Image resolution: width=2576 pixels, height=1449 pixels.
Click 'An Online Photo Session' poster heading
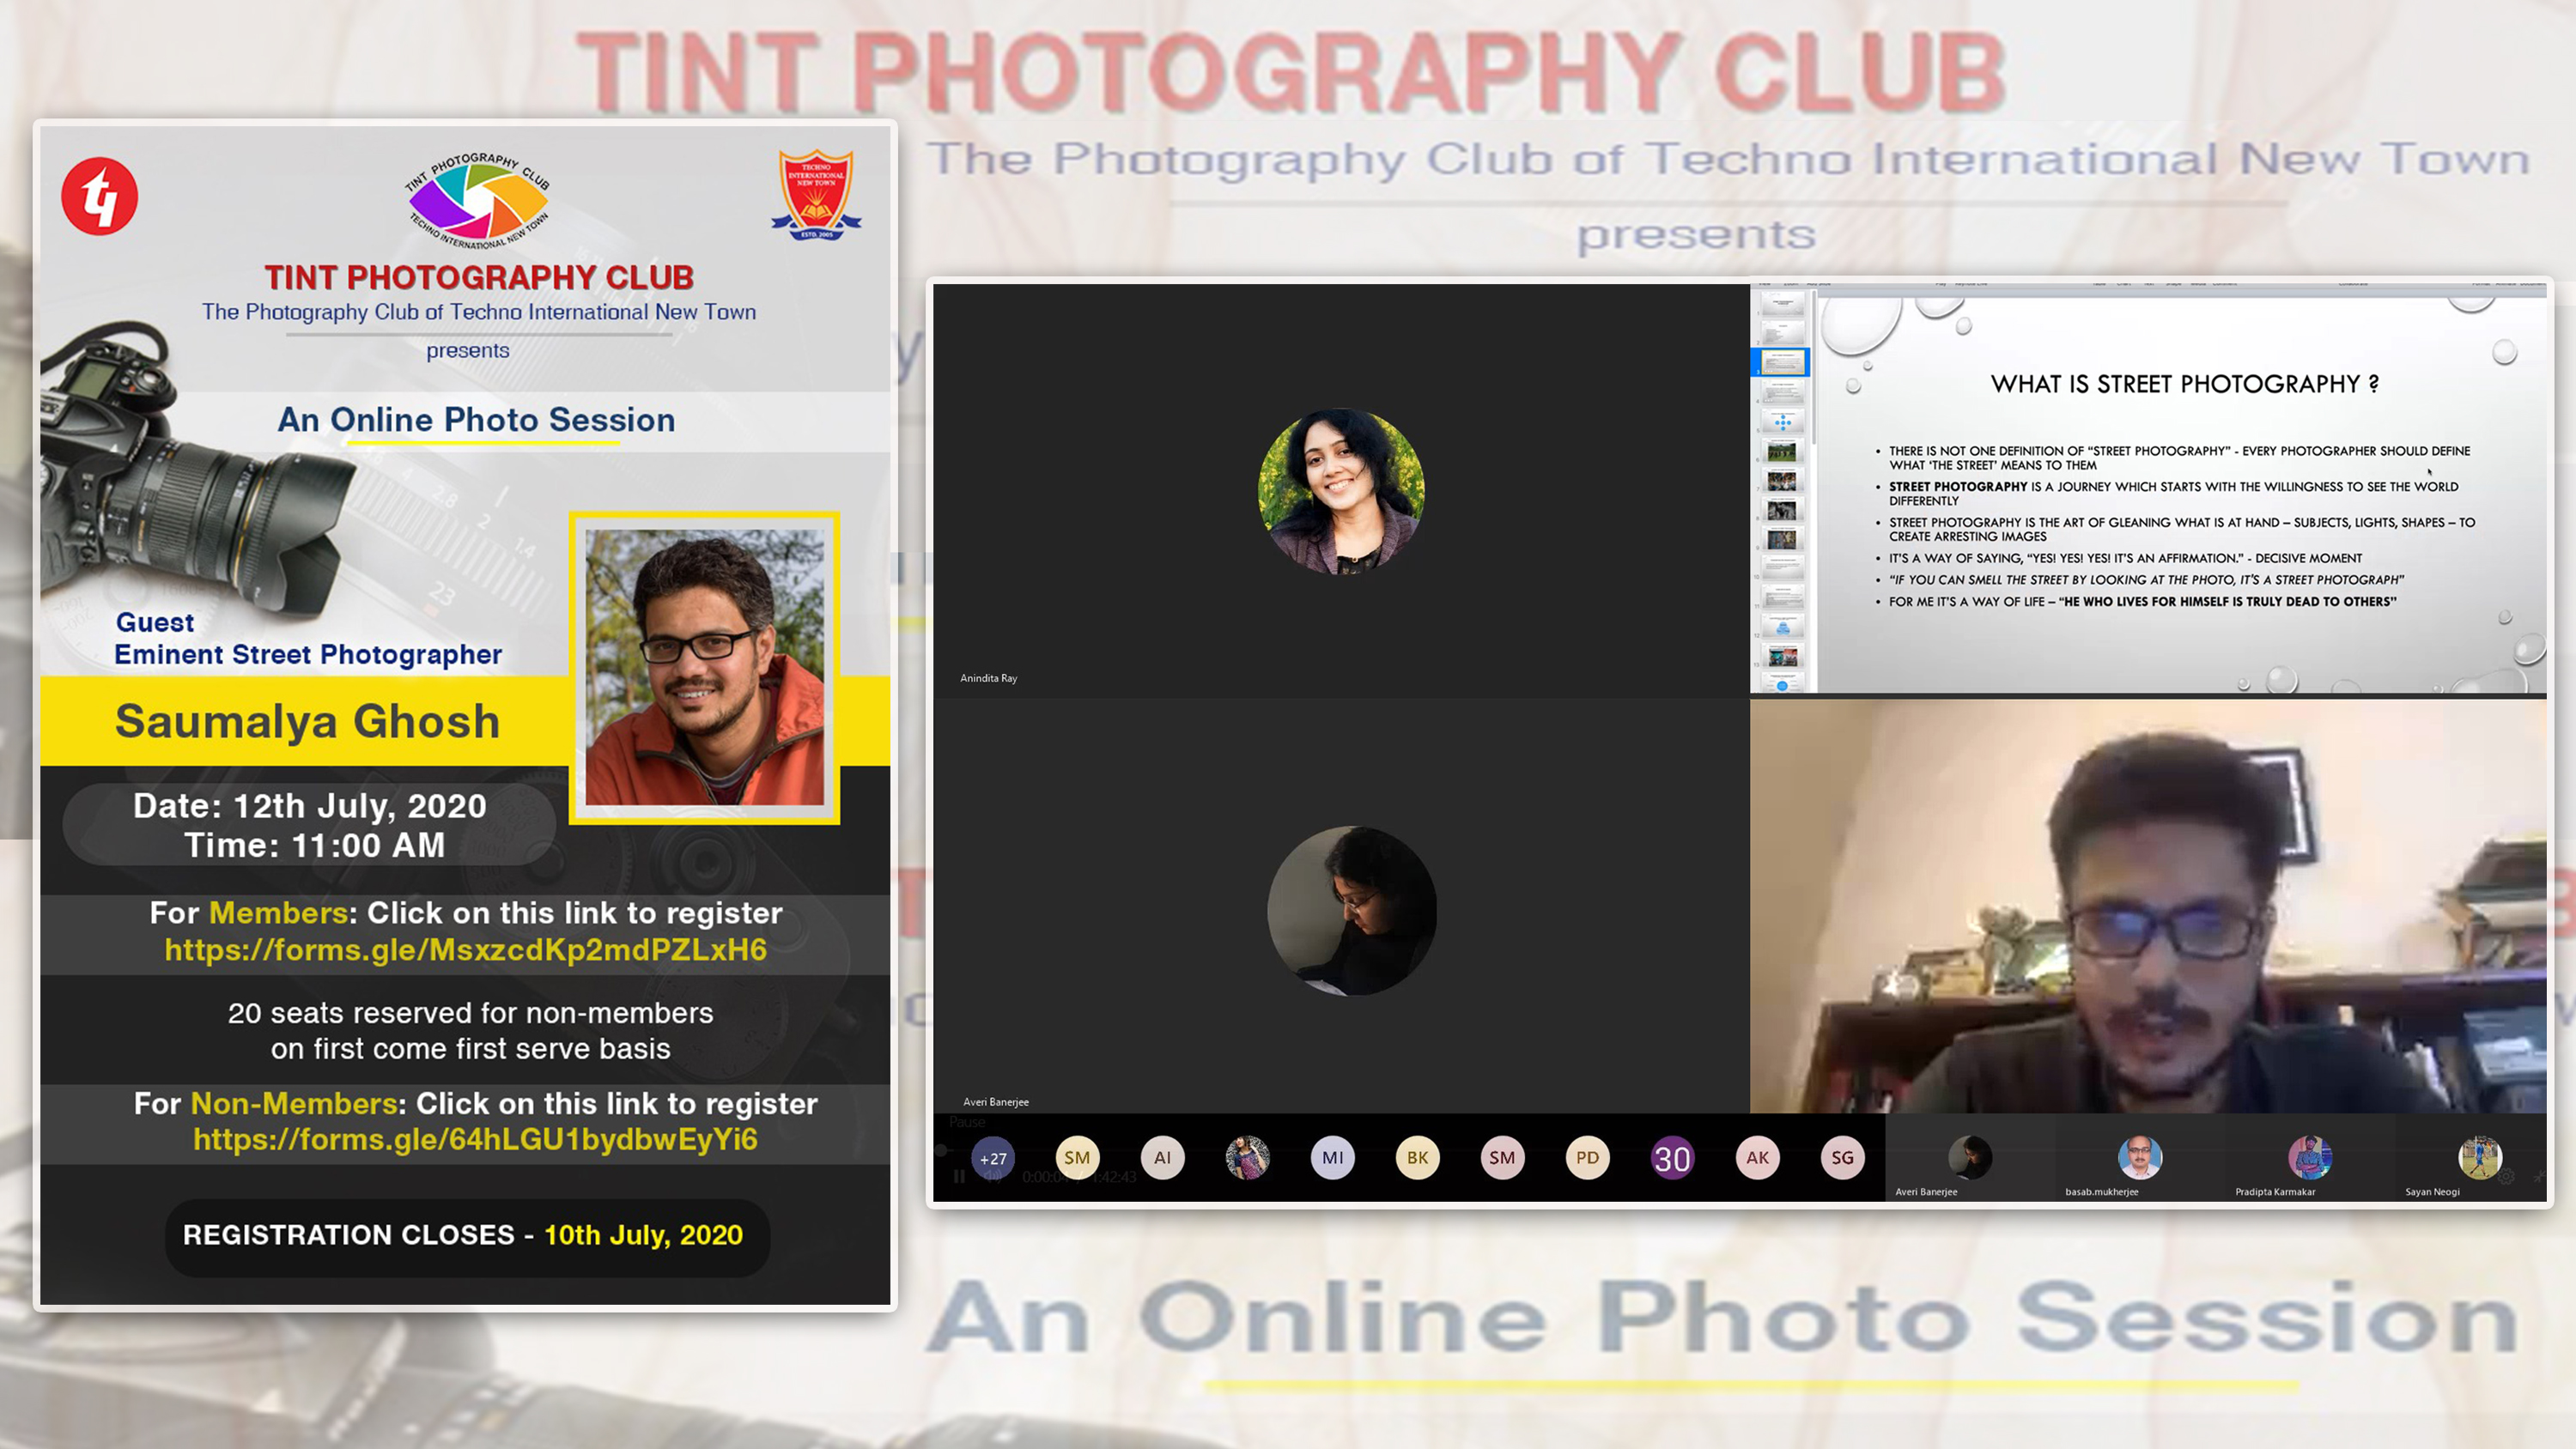476,420
